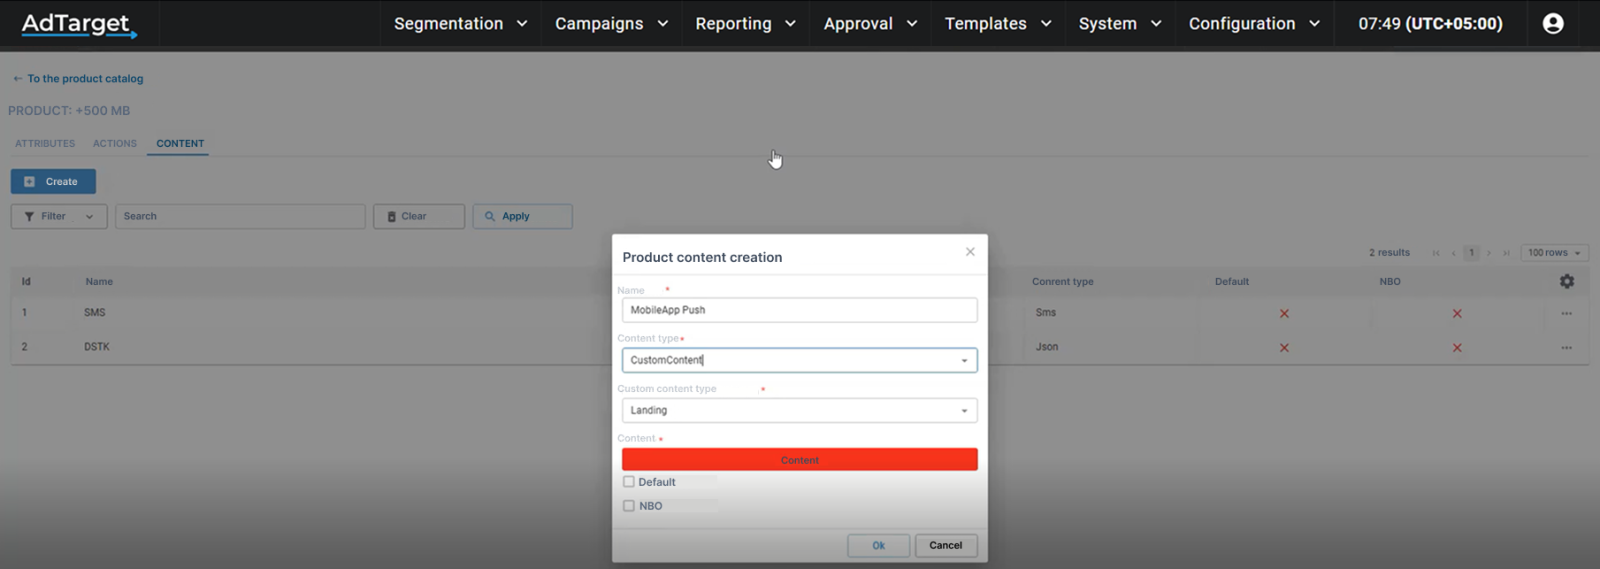The width and height of the screenshot is (1600, 569).
Task: Click the AdTarget logo
Action: 78,24
